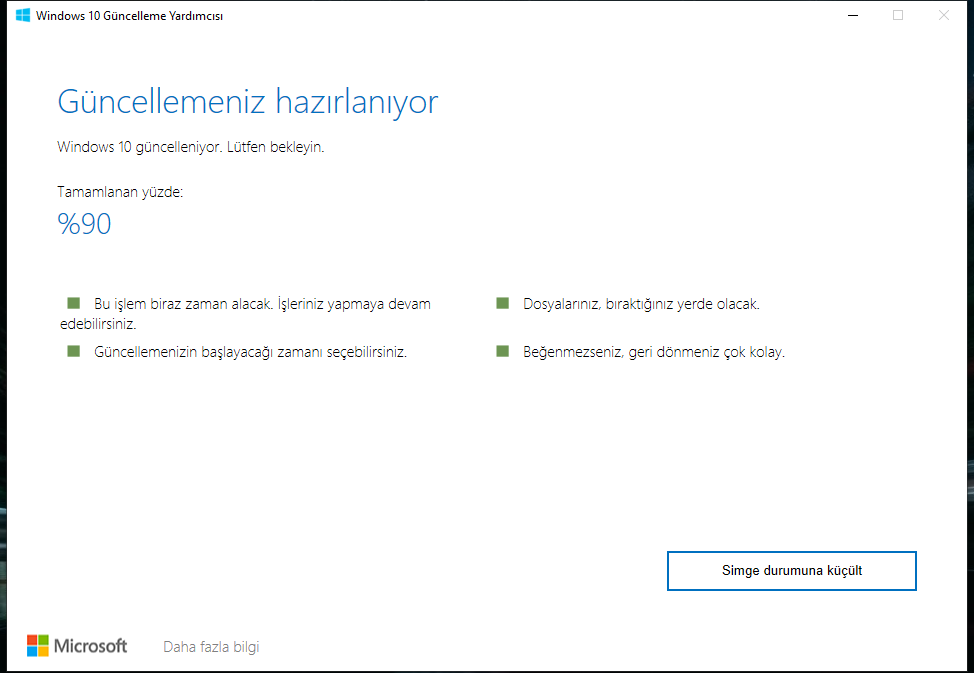Image resolution: width=974 pixels, height=673 pixels.
Task: Click text Beğenmezseniz, geri dönmeniz çok kolay.
Action: (654, 352)
